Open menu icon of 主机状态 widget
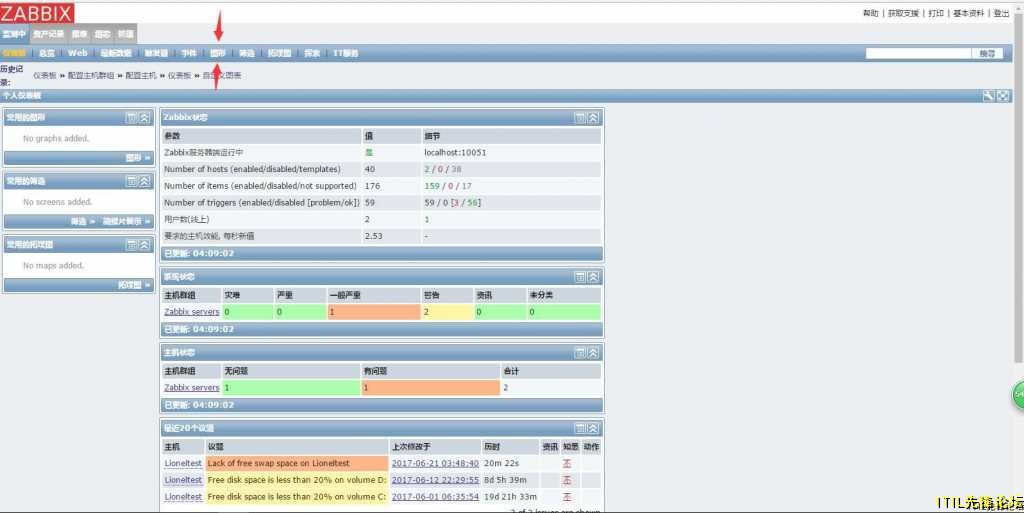Viewport: 1024px width, 513px height. click(580, 352)
